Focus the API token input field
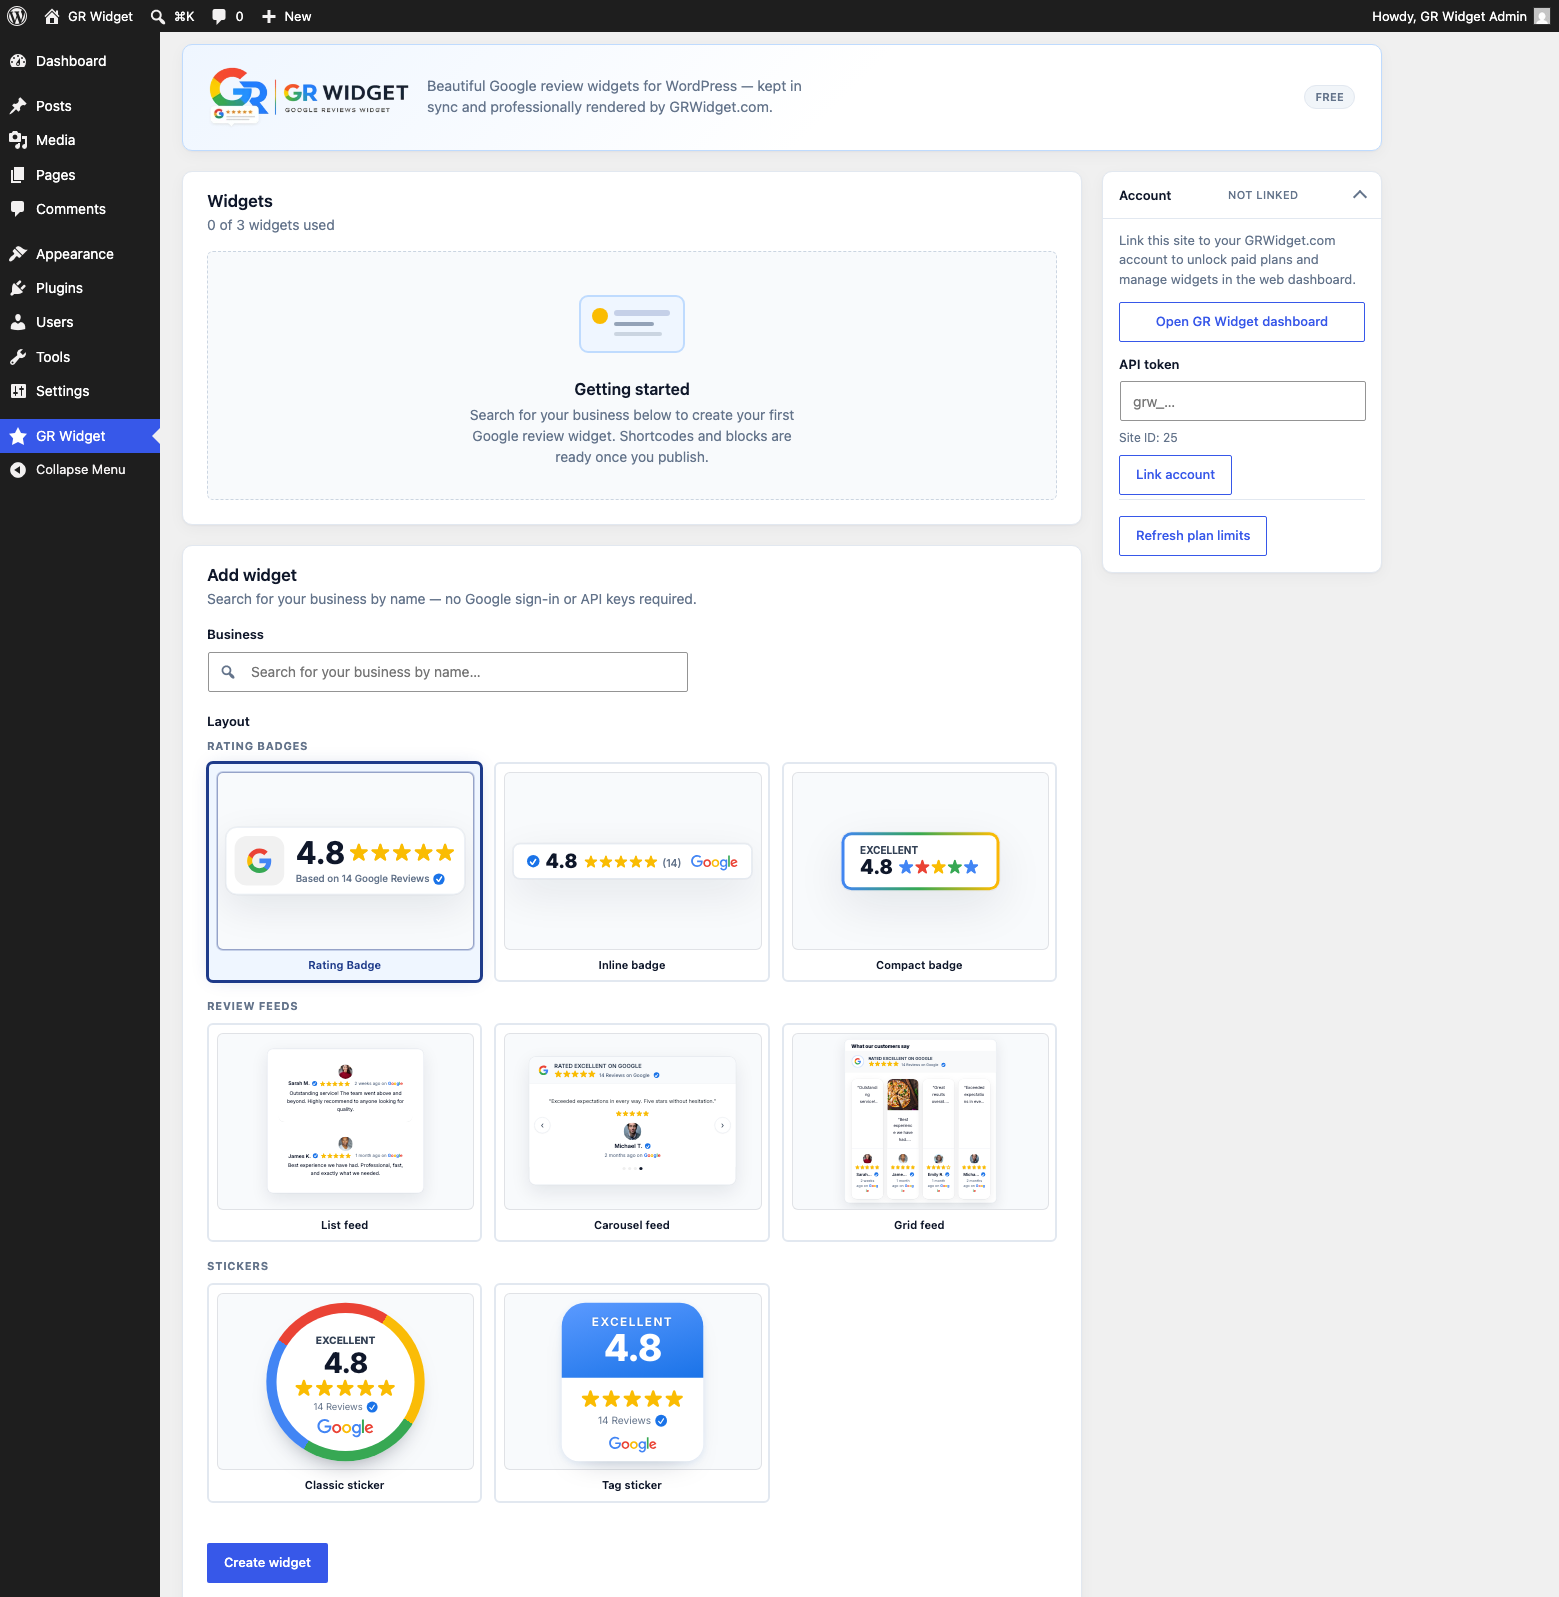This screenshot has height=1597, width=1559. pos(1242,401)
